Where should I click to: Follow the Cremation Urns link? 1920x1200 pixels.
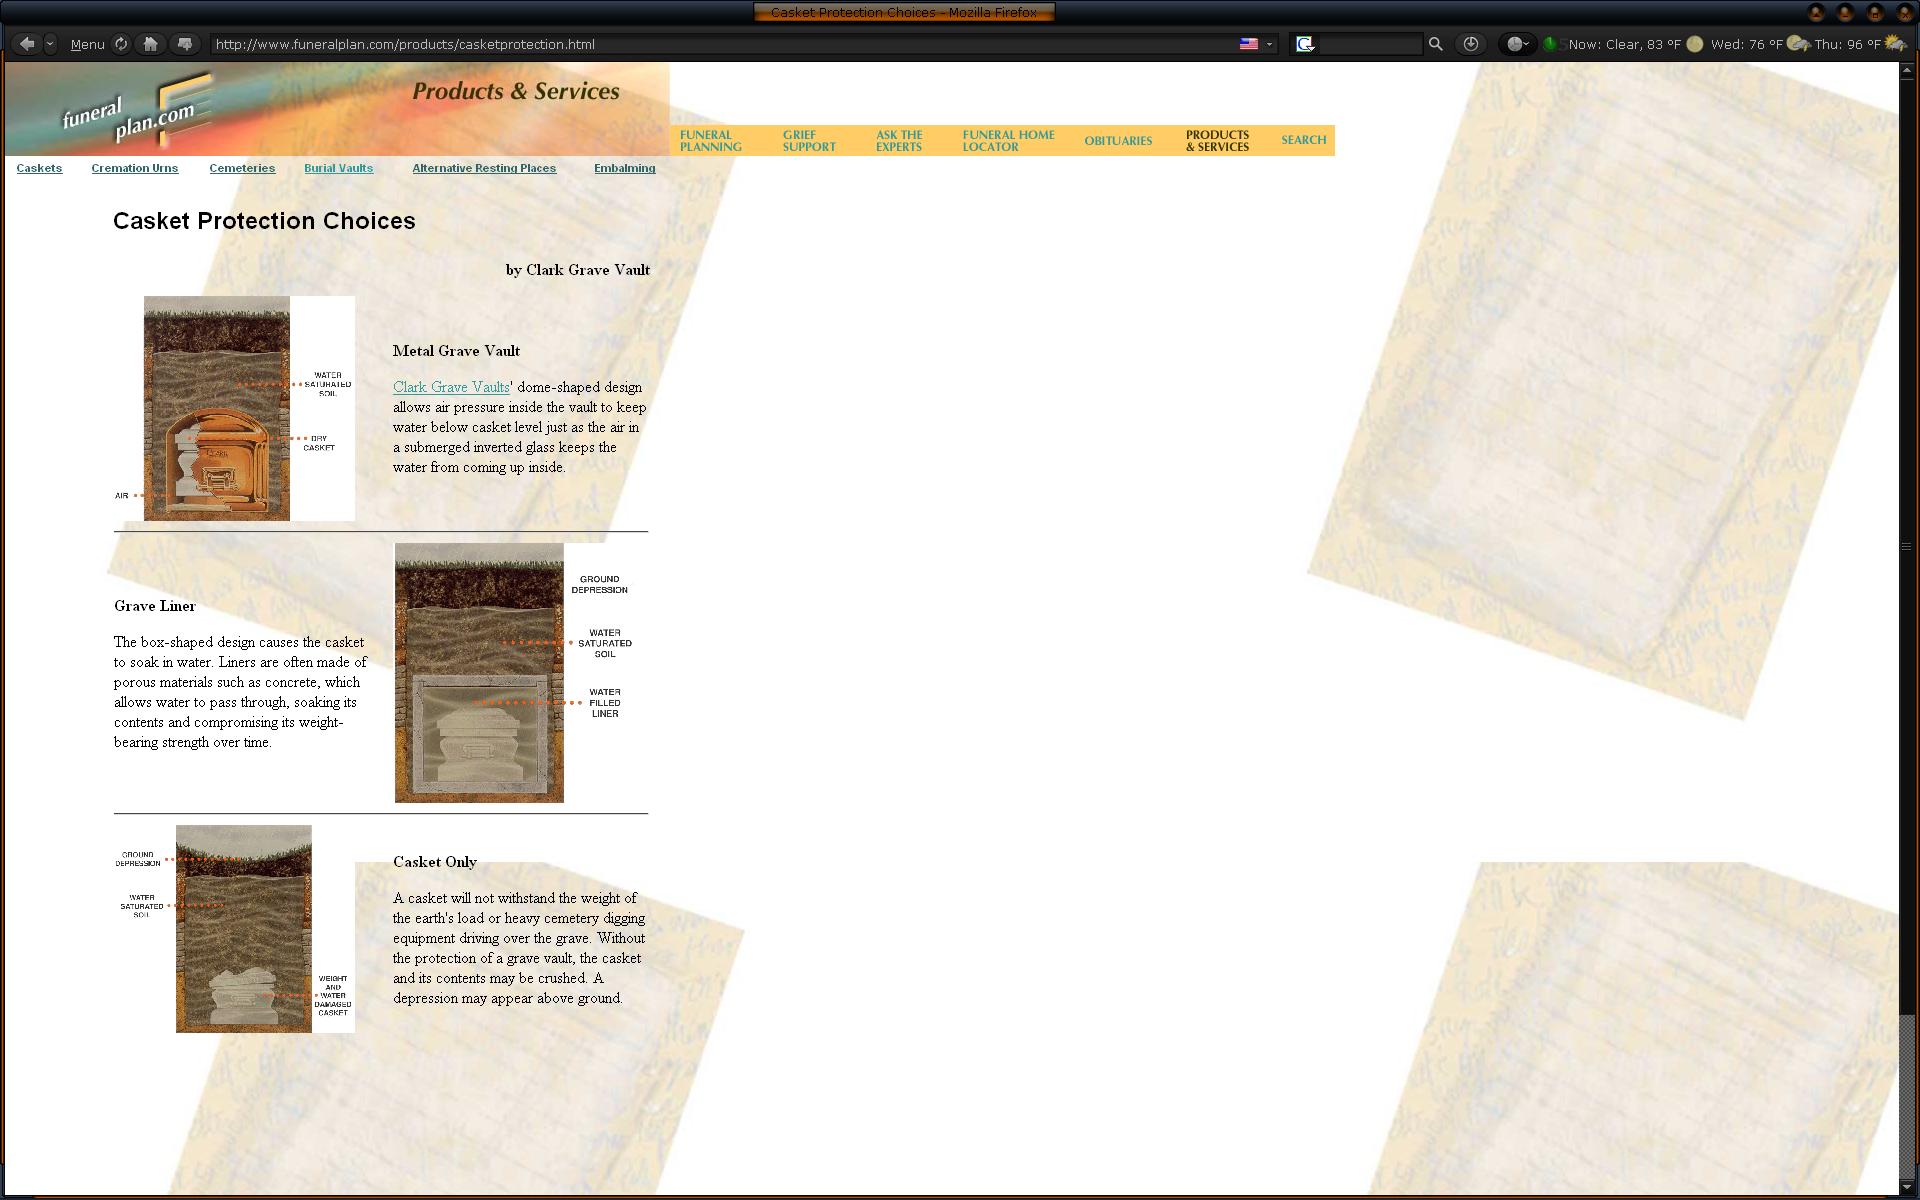(135, 168)
